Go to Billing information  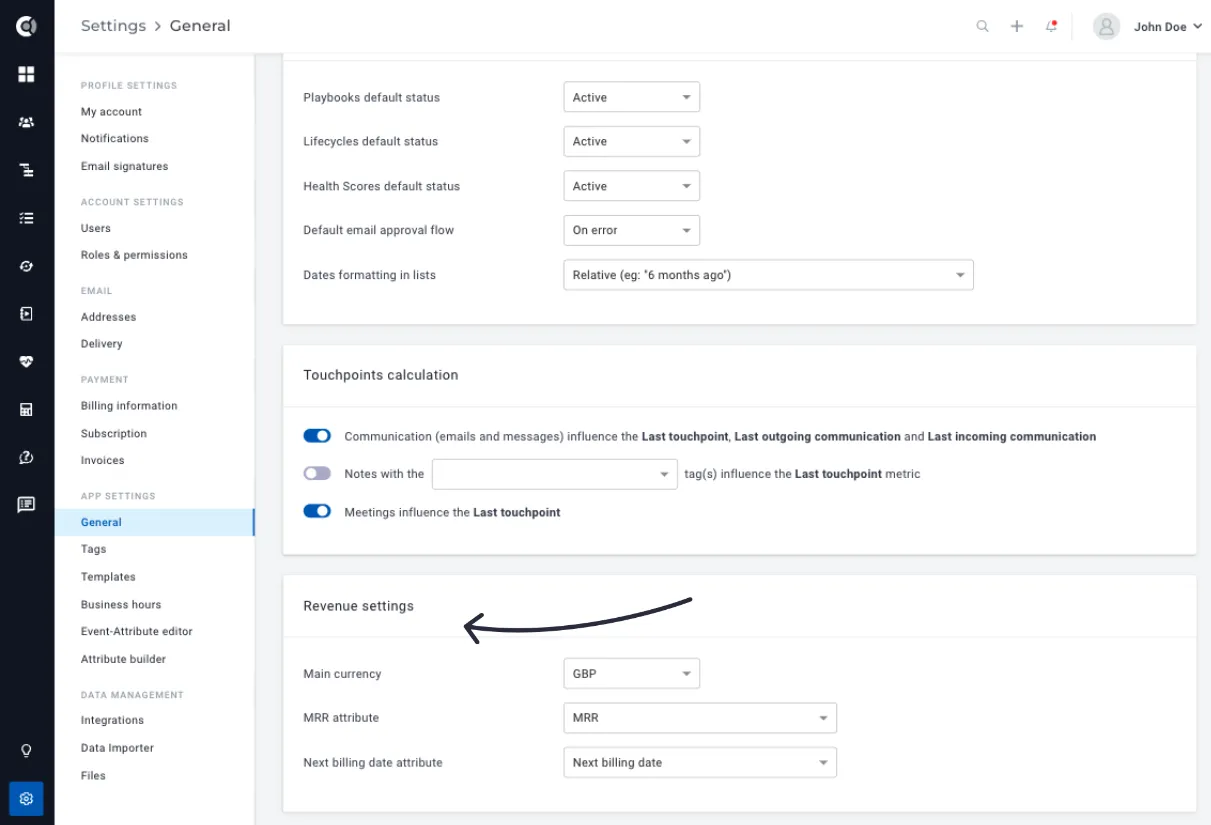(129, 406)
